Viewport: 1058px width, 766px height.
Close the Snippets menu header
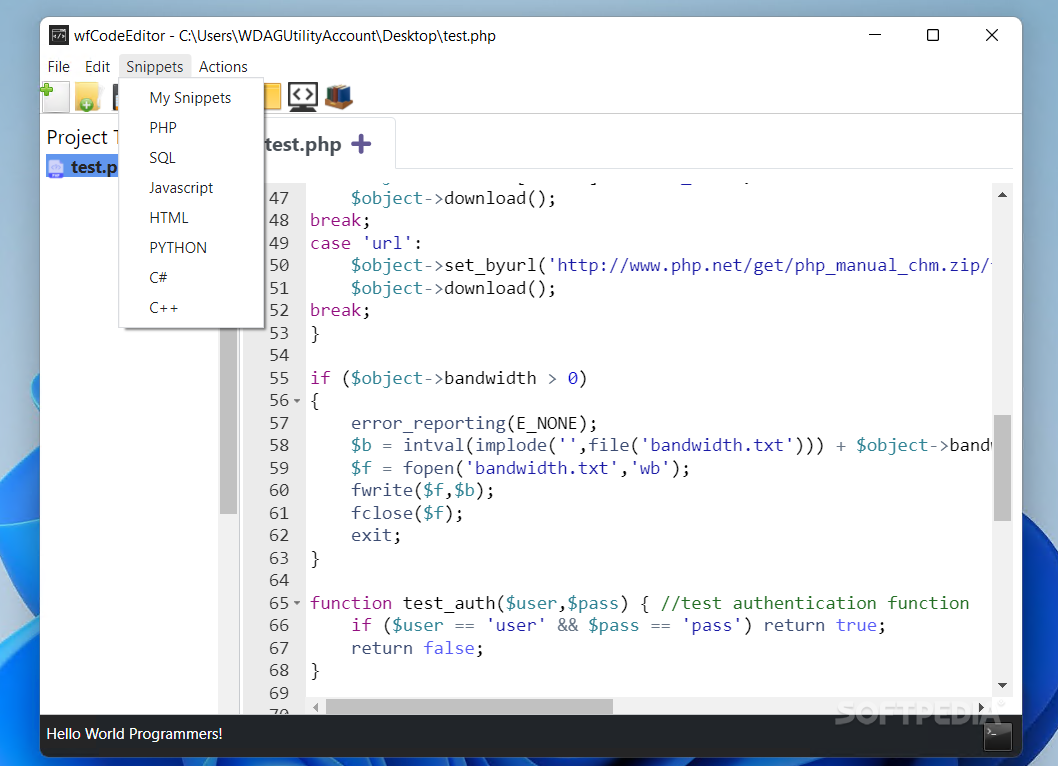155,67
